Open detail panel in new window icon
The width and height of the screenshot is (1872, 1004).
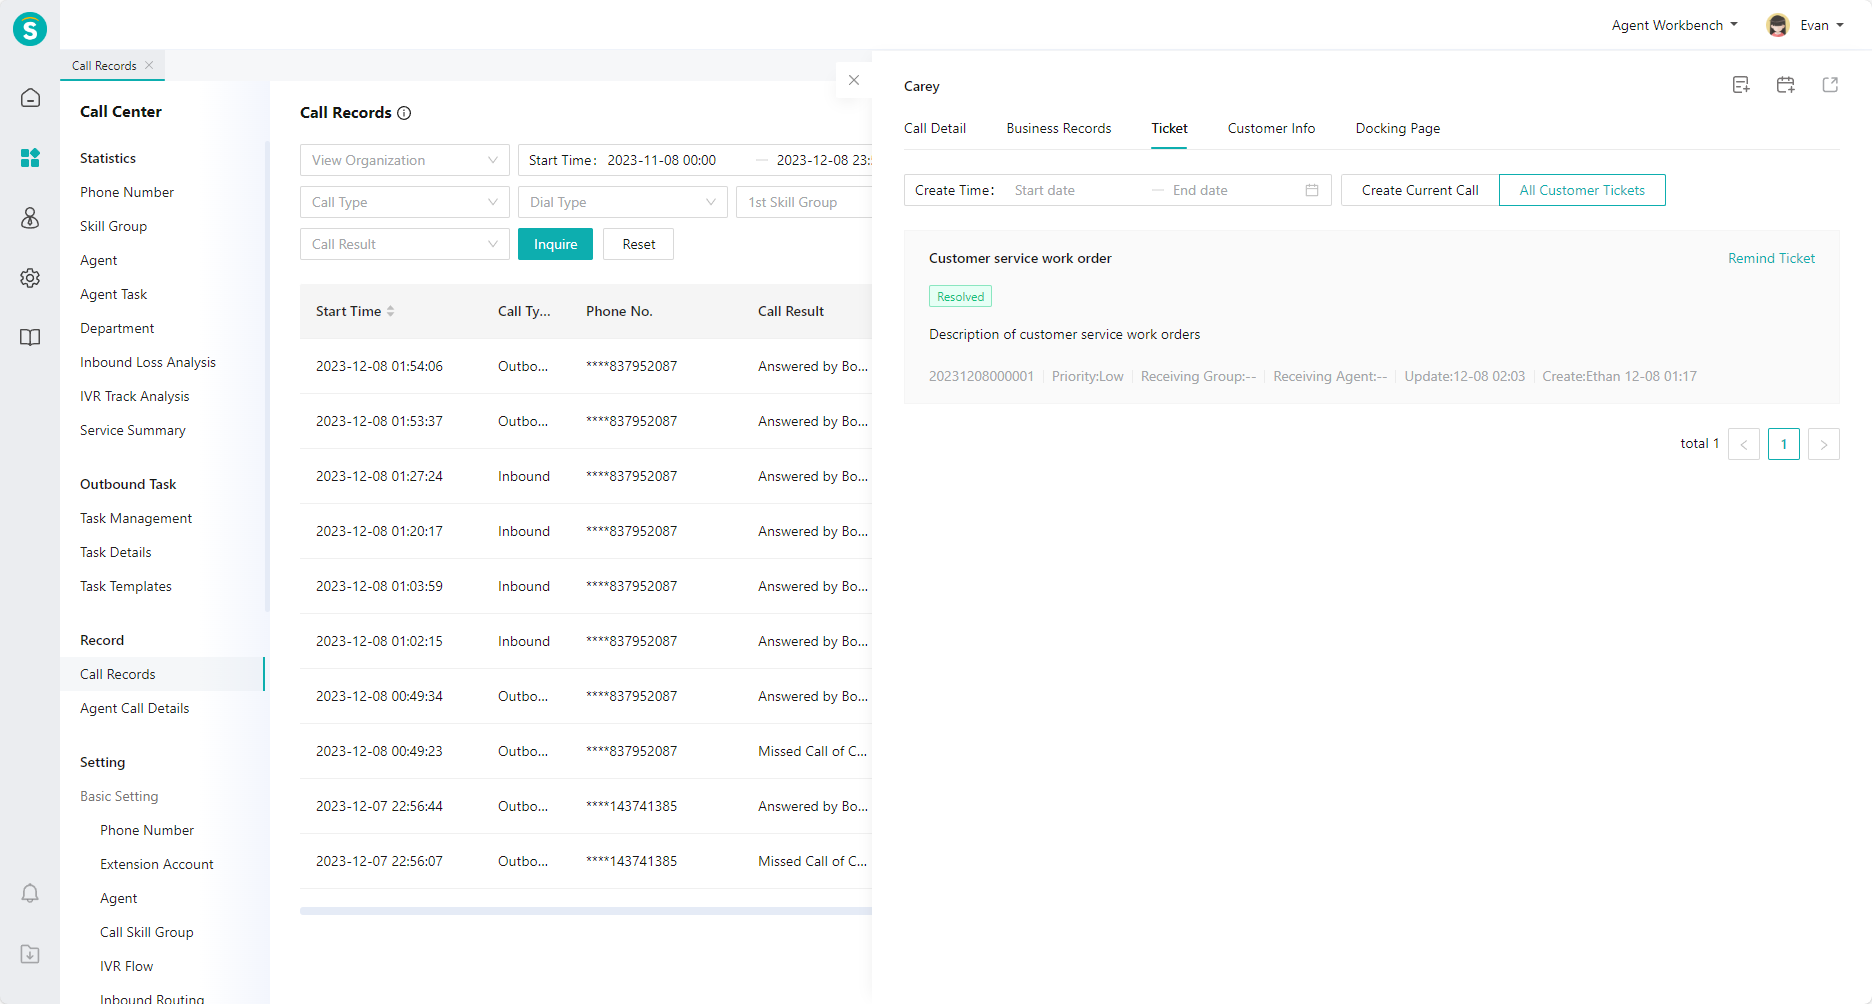(1830, 85)
